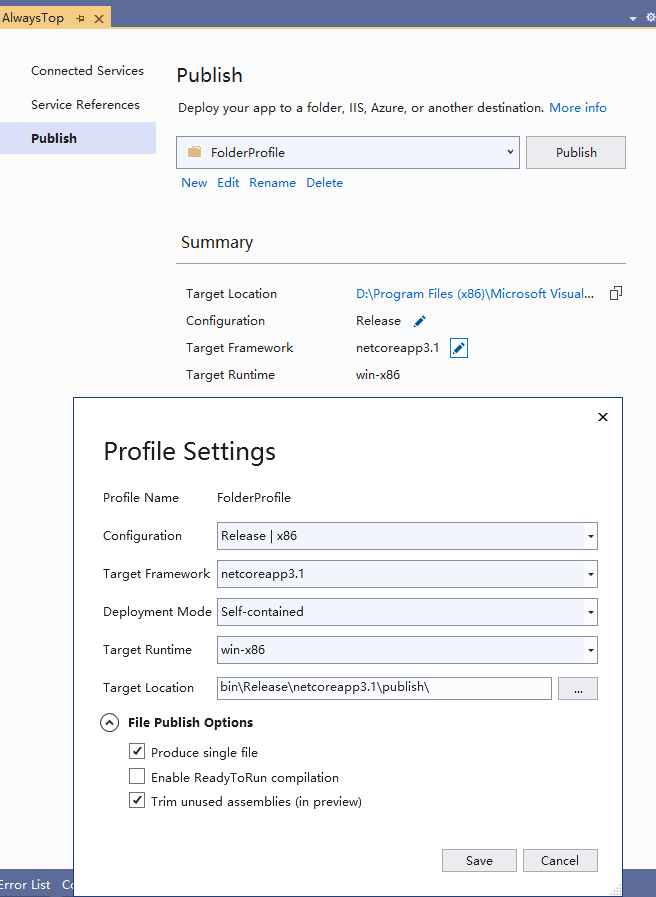The image size is (656, 897).
Task: Open the FolderProfile publish profile dropdown
Action: coord(348,152)
